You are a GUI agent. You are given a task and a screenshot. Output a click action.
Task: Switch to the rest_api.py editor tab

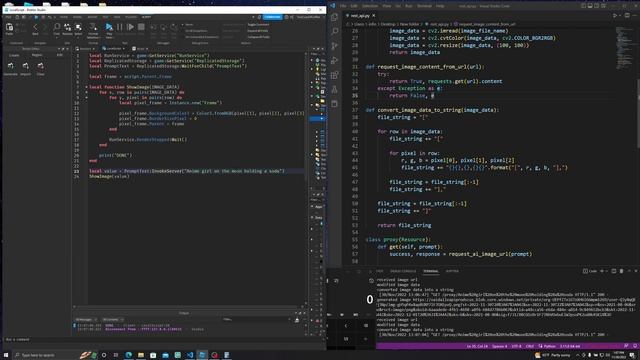(359, 16)
